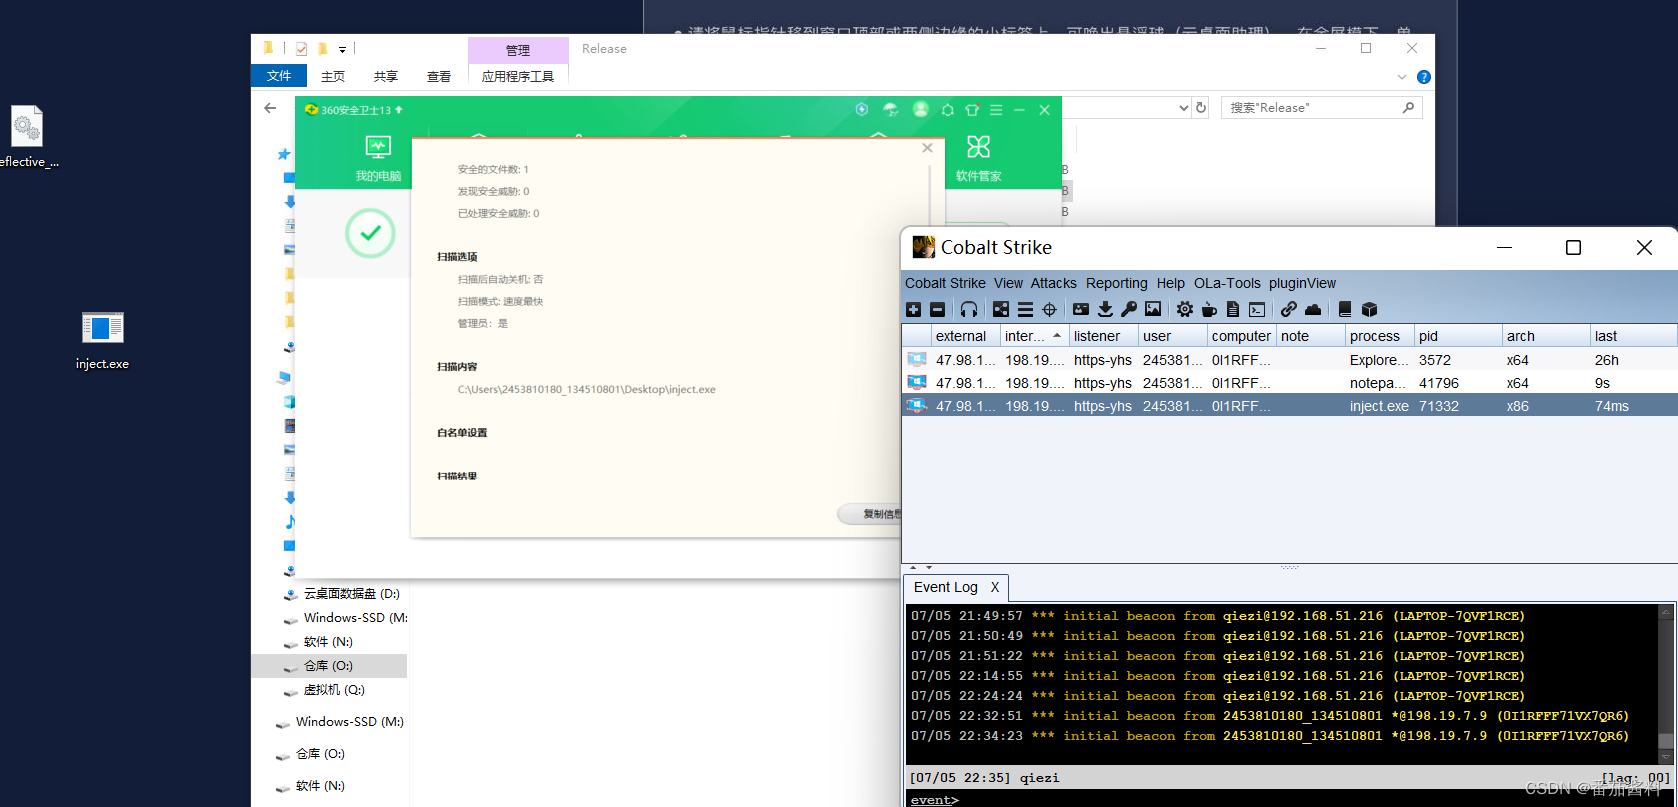The width and height of the screenshot is (1678, 807).
Task: Open Cobalt Strike menu
Action: [x=945, y=283]
